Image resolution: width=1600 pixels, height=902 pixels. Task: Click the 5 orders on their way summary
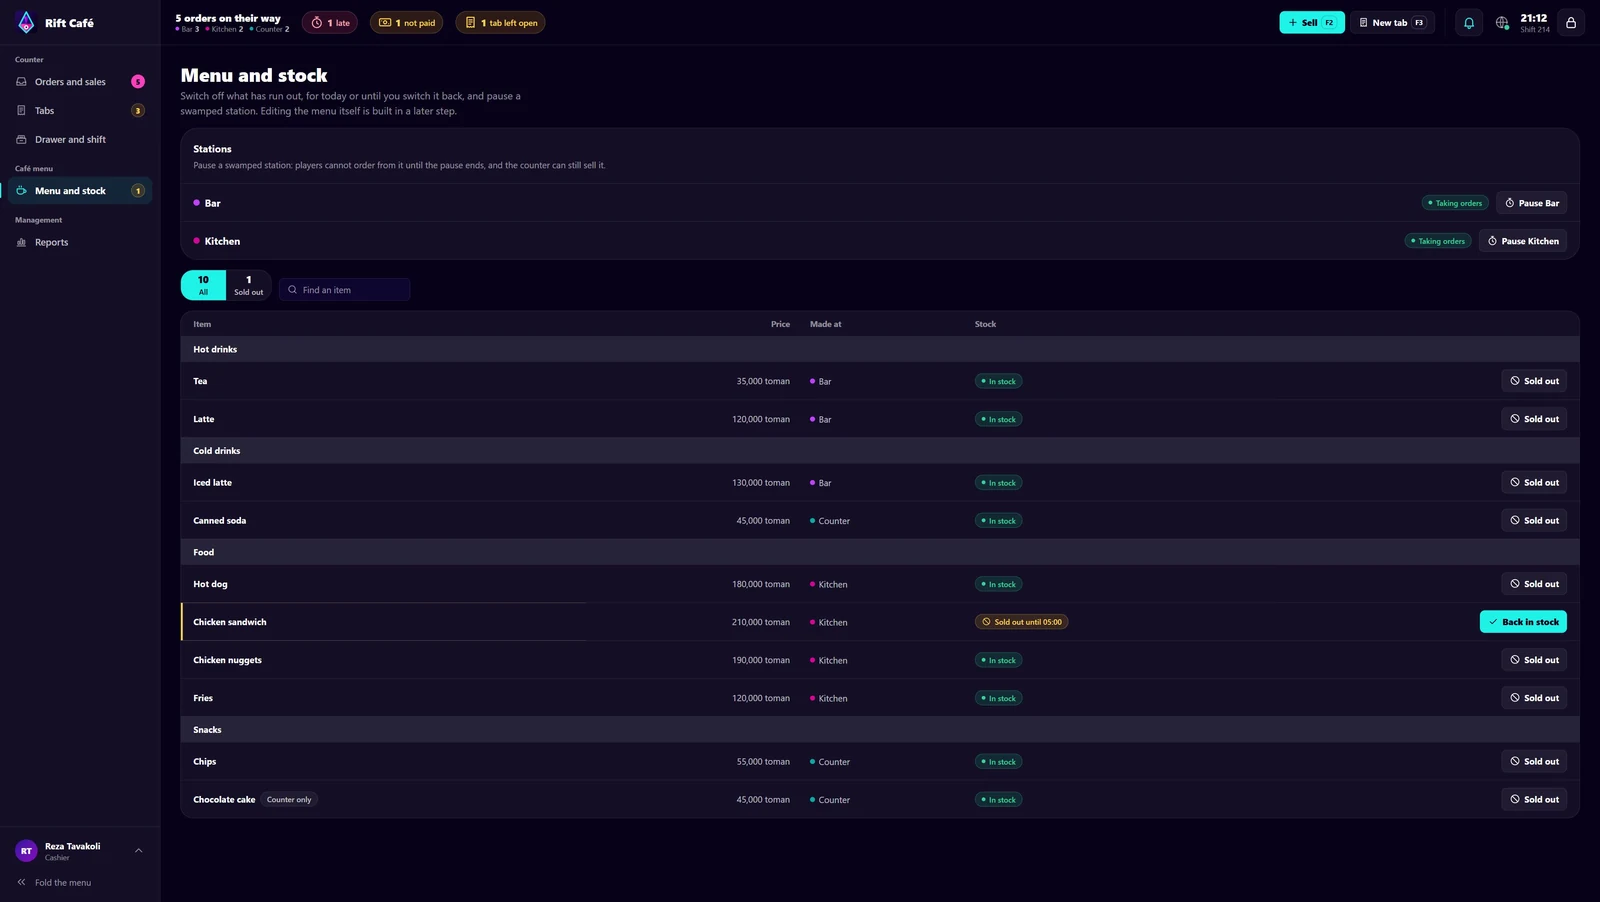(x=232, y=22)
